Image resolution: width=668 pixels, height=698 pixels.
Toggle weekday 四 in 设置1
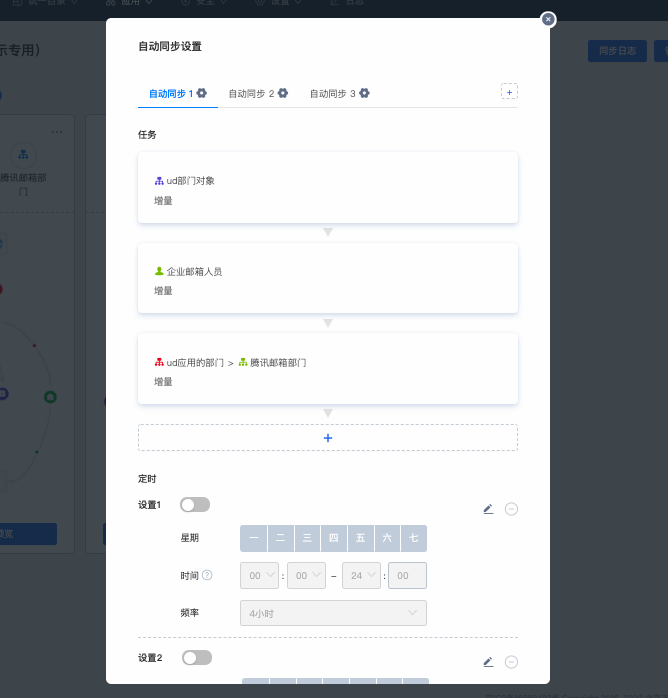pos(334,538)
